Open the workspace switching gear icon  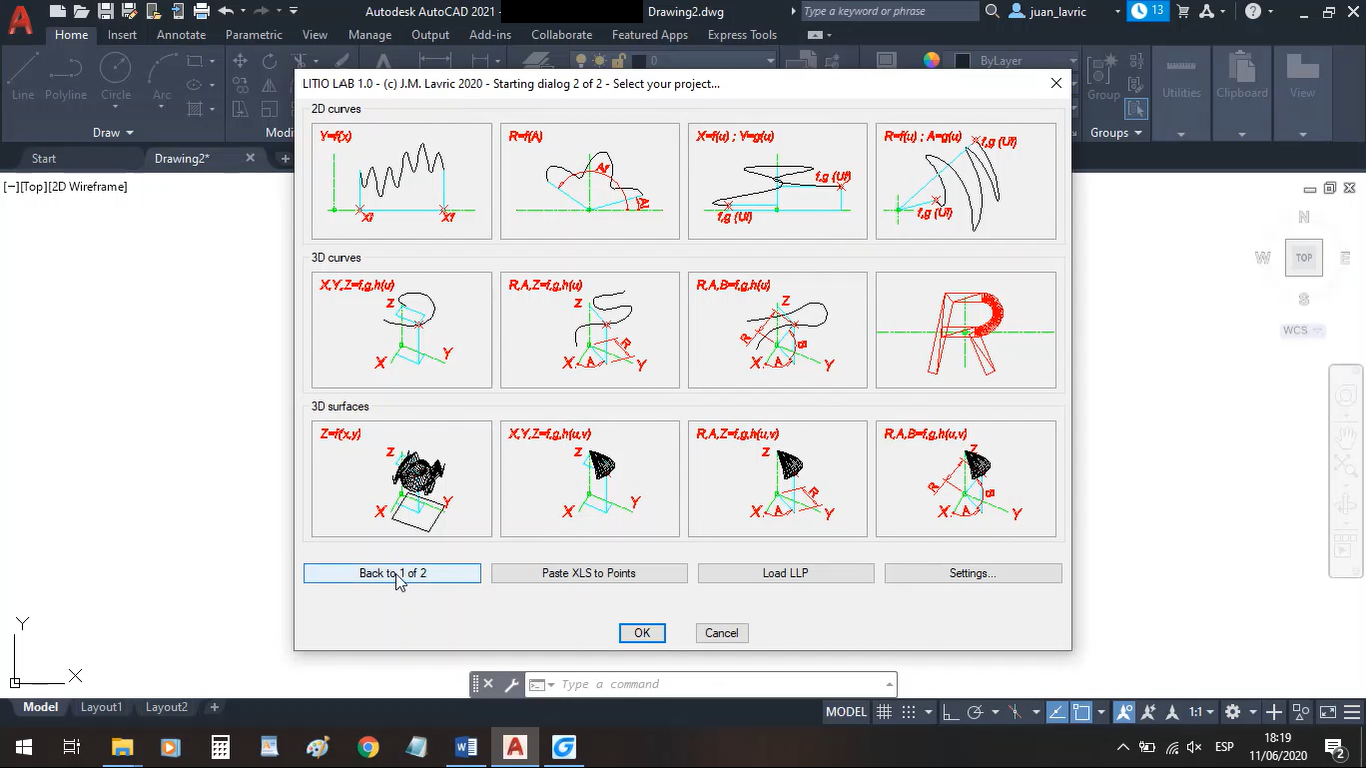tap(1233, 712)
